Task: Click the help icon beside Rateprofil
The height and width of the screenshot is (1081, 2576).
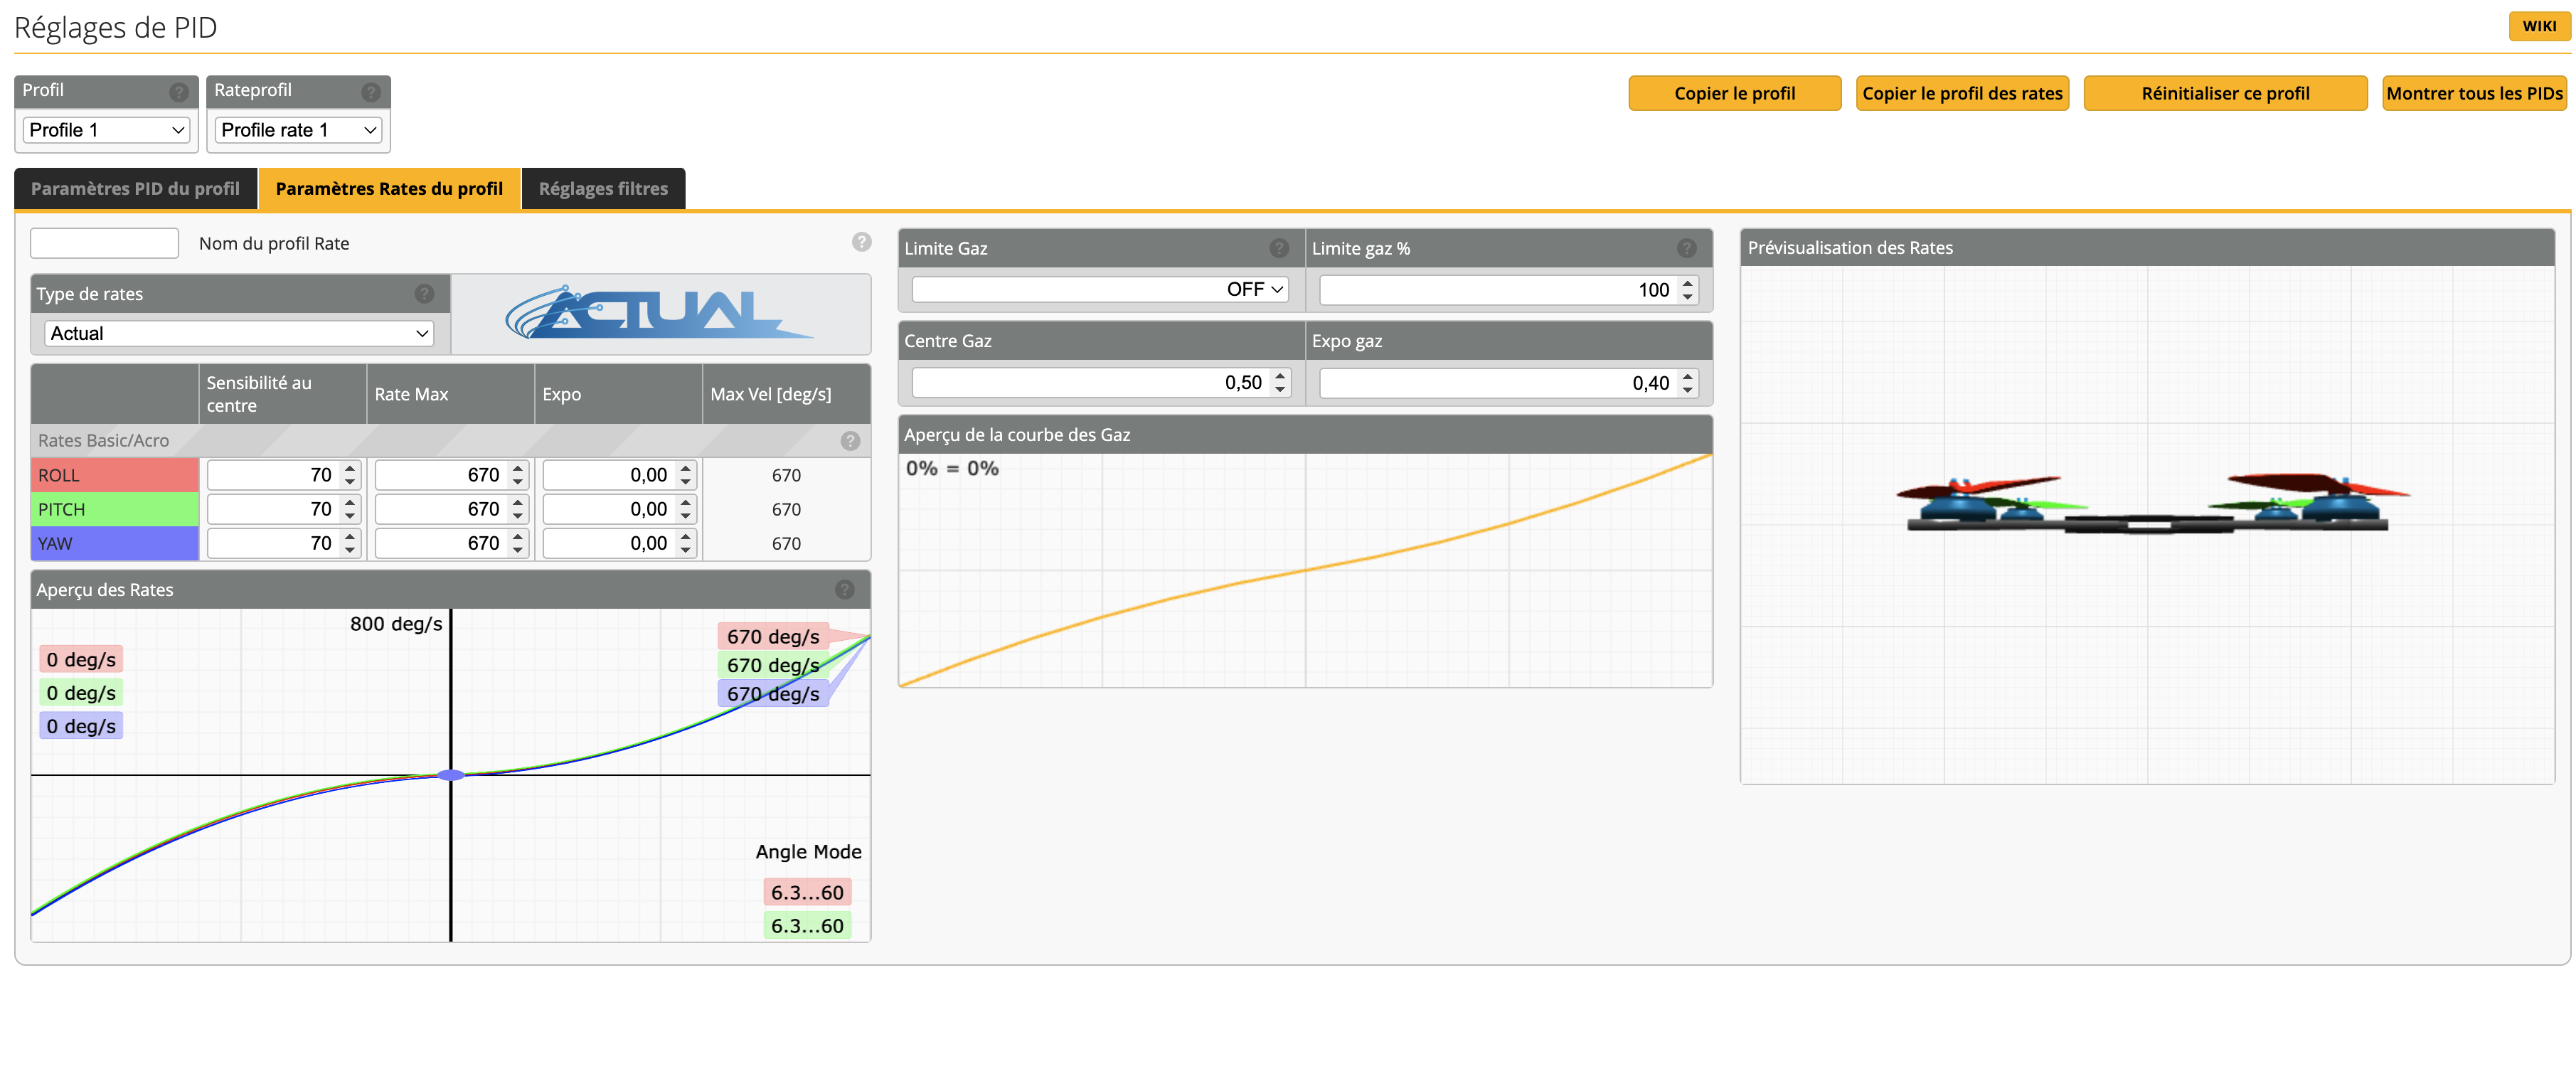Action: point(371,92)
